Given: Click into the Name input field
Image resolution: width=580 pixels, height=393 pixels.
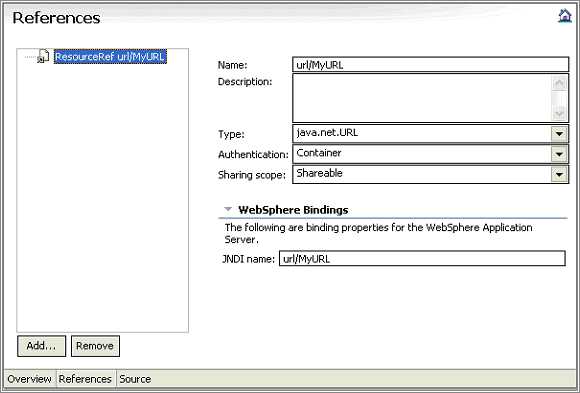Looking at the screenshot, I should [x=431, y=64].
